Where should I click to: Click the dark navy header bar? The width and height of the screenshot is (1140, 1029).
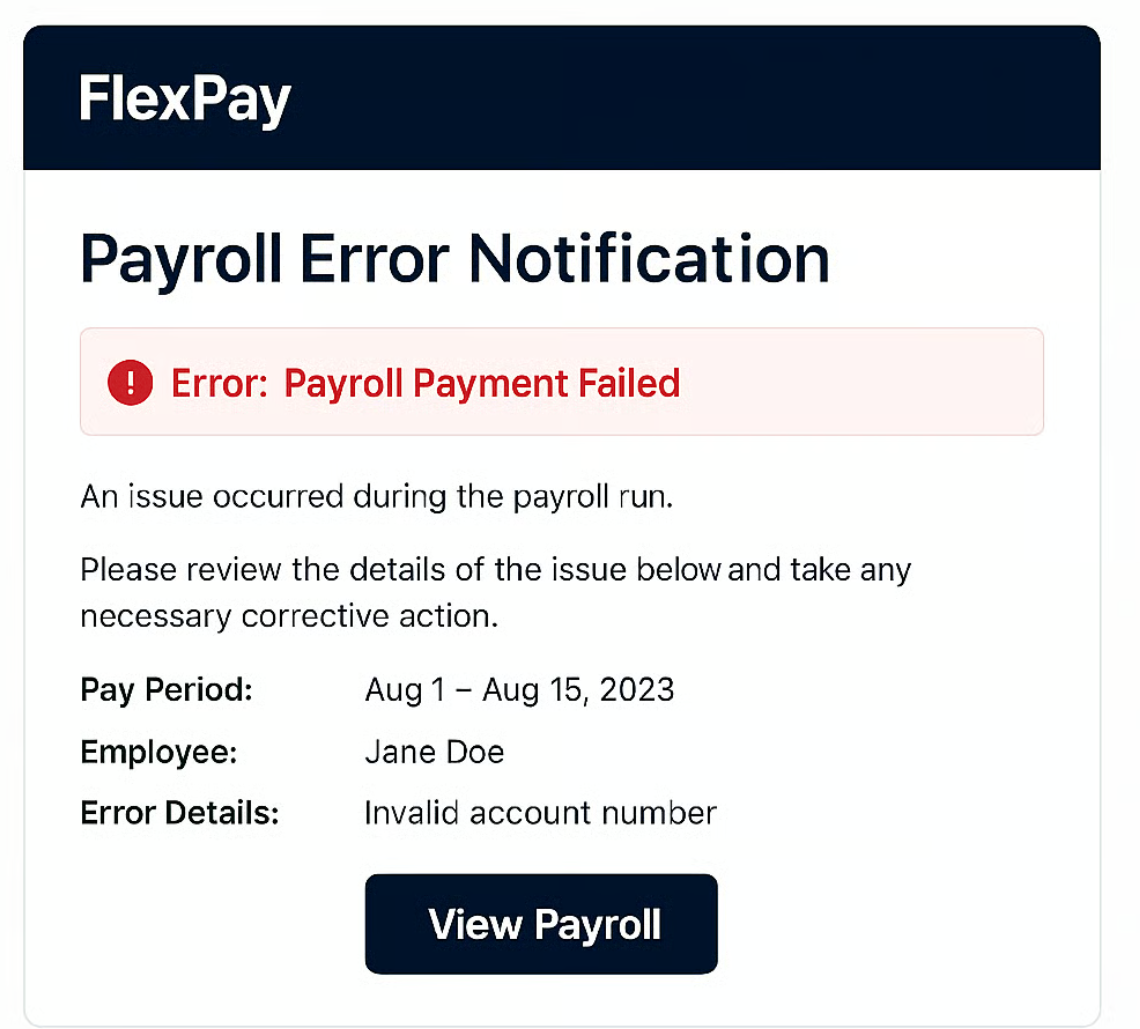[x=700, y=100]
